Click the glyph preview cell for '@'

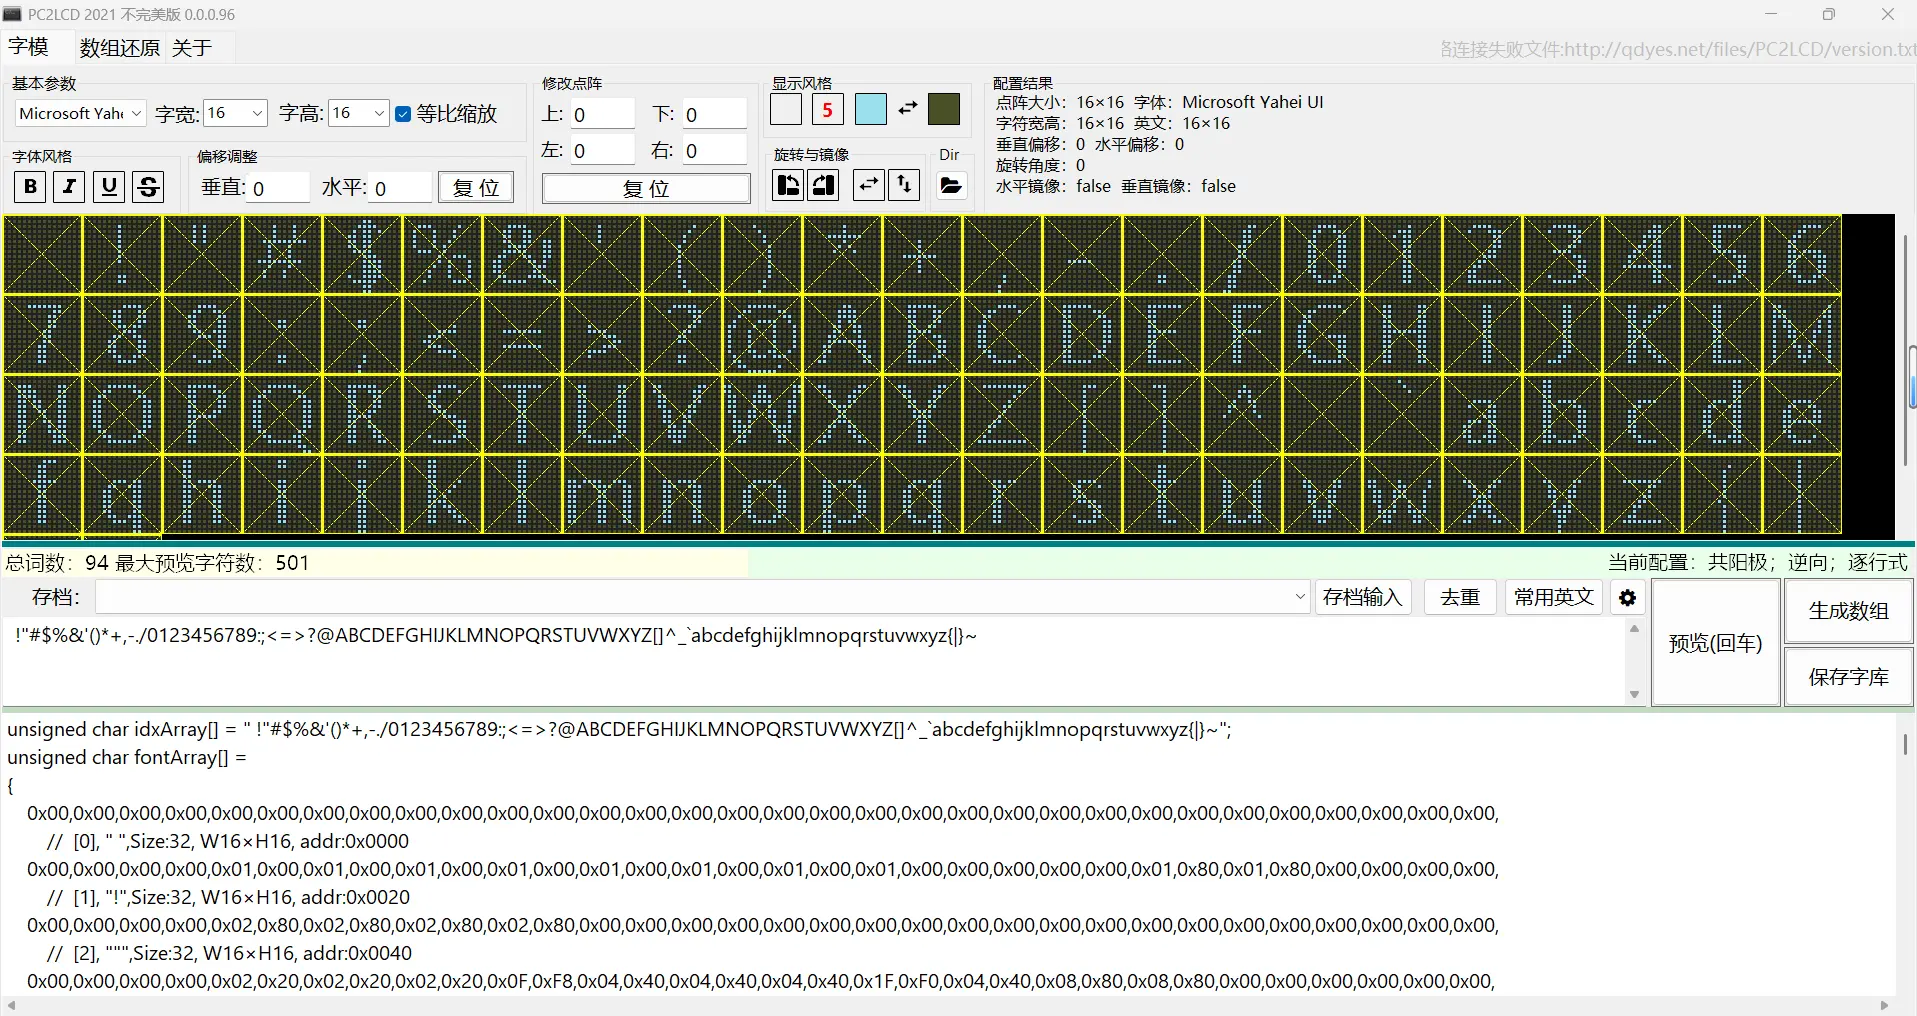coord(762,335)
